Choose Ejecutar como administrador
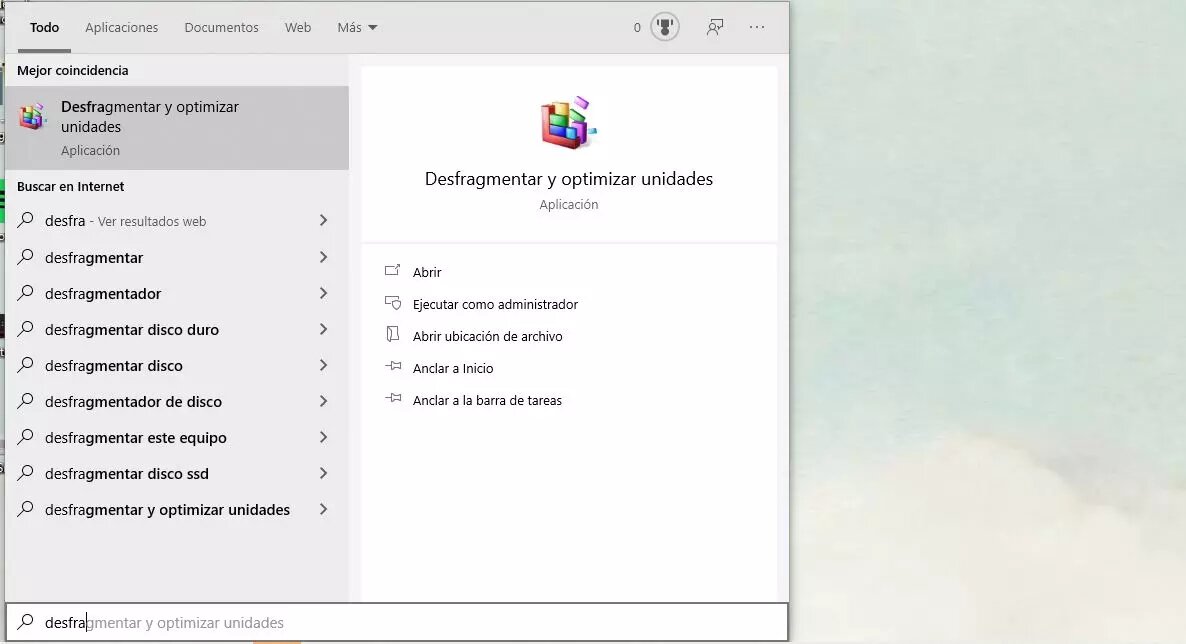This screenshot has width=1186, height=644. (495, 304)
